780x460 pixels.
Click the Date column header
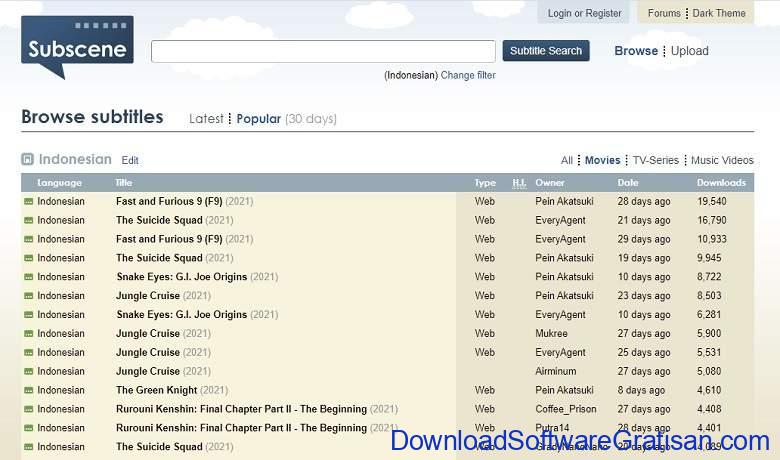tap(628, 183)
